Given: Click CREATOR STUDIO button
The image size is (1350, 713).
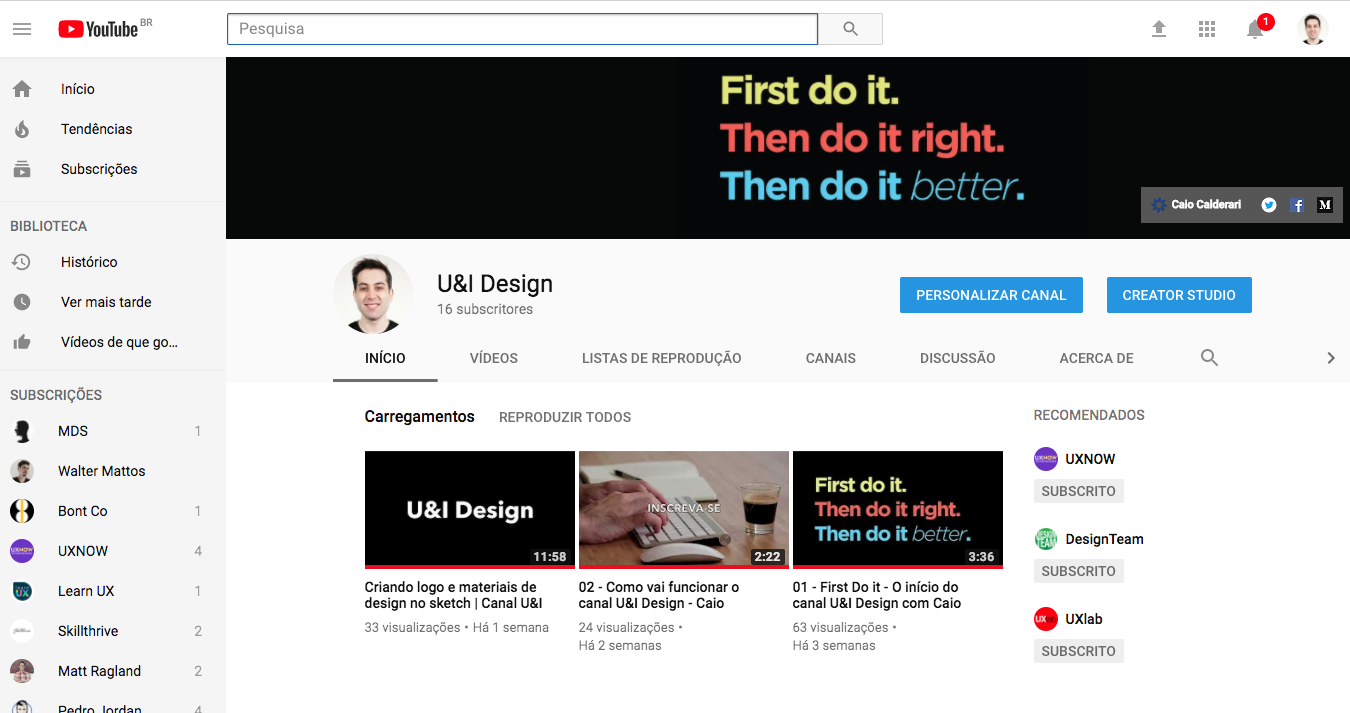Looking at the screenshot, I should pos(1179,295).
